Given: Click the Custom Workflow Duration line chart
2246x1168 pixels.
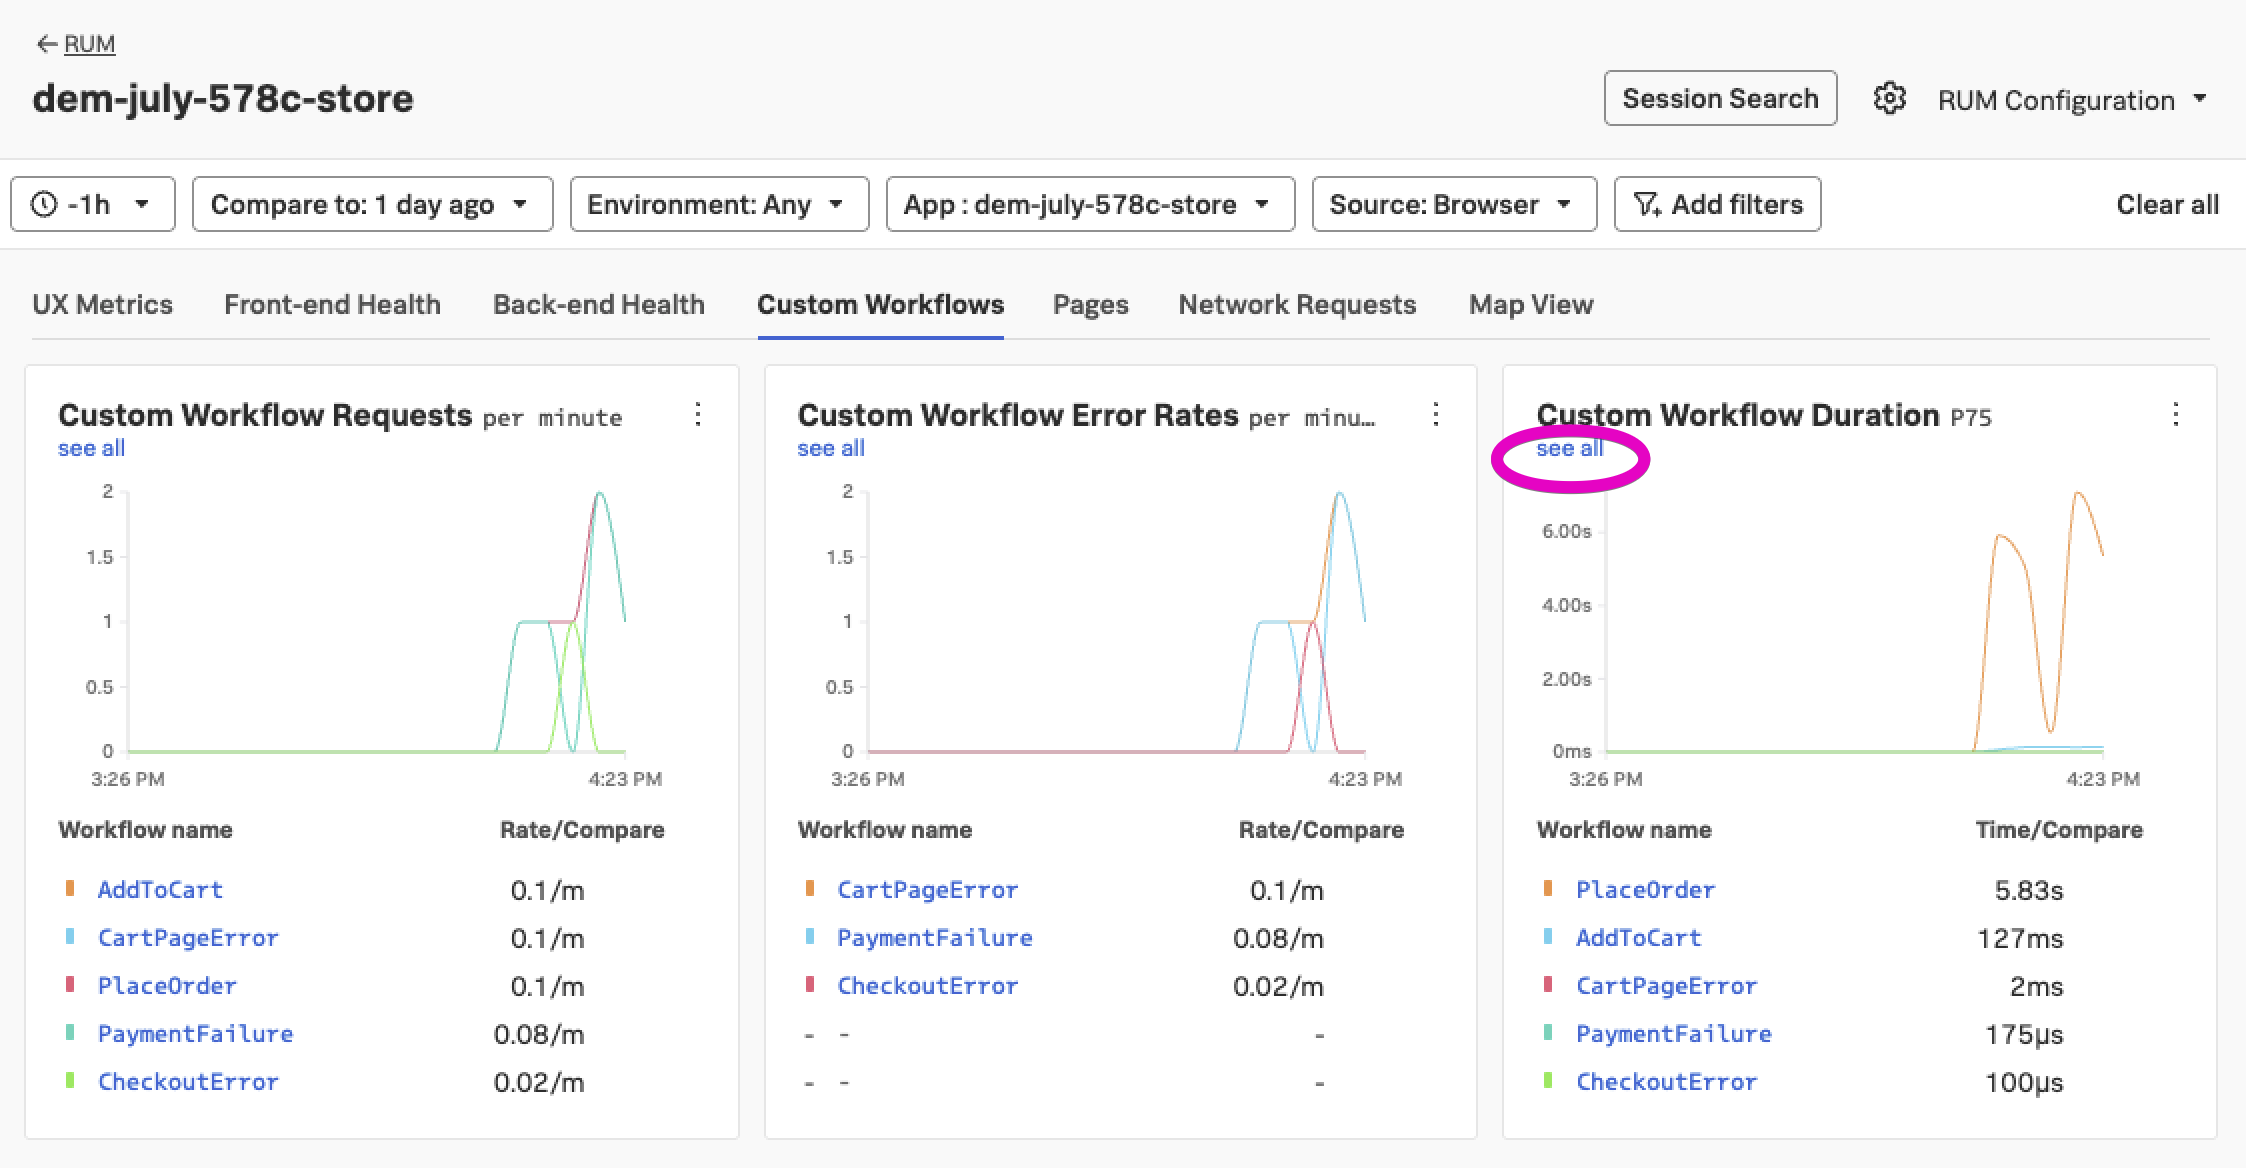Looking at the screenshot, I should coord(1855,621).
